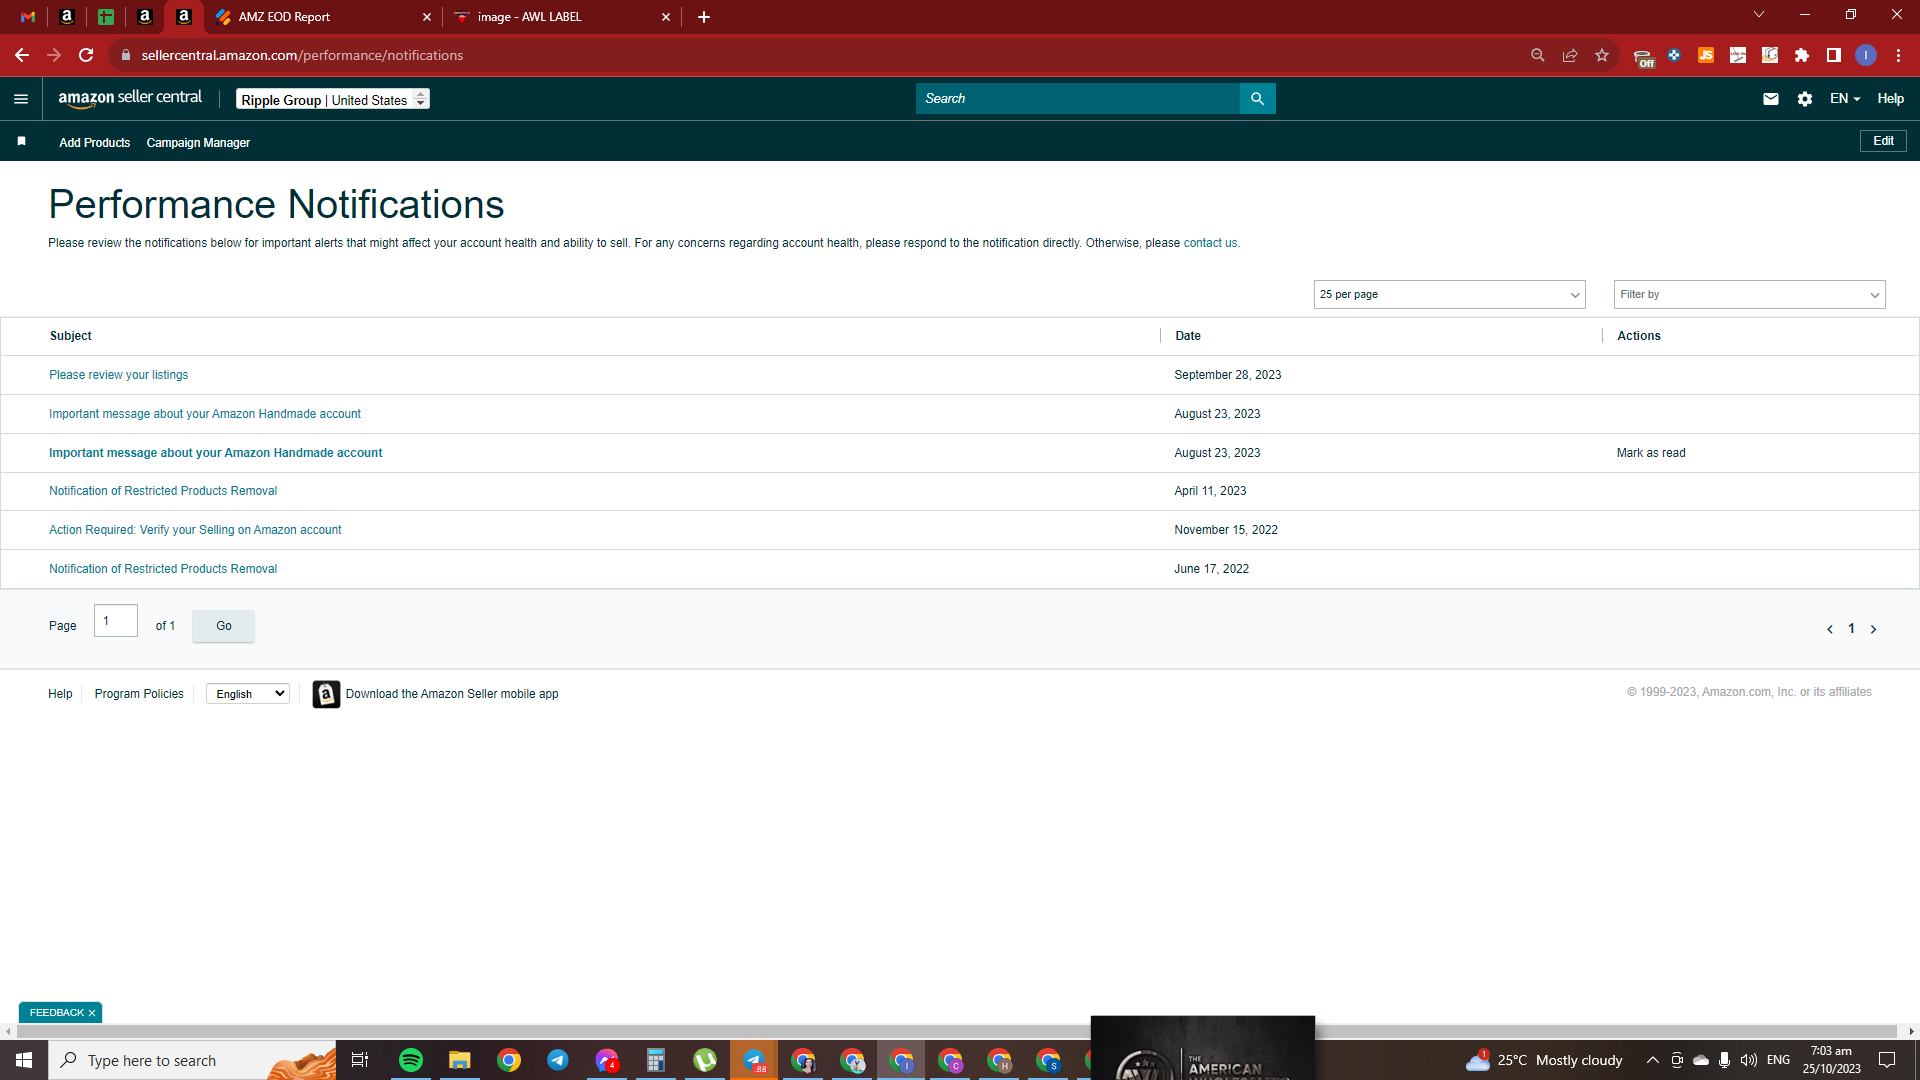The height and width of the screenshot is (1080, 1920).
Task: Open the Seller Central hamburger menu
Action: [x=21, y=99]
